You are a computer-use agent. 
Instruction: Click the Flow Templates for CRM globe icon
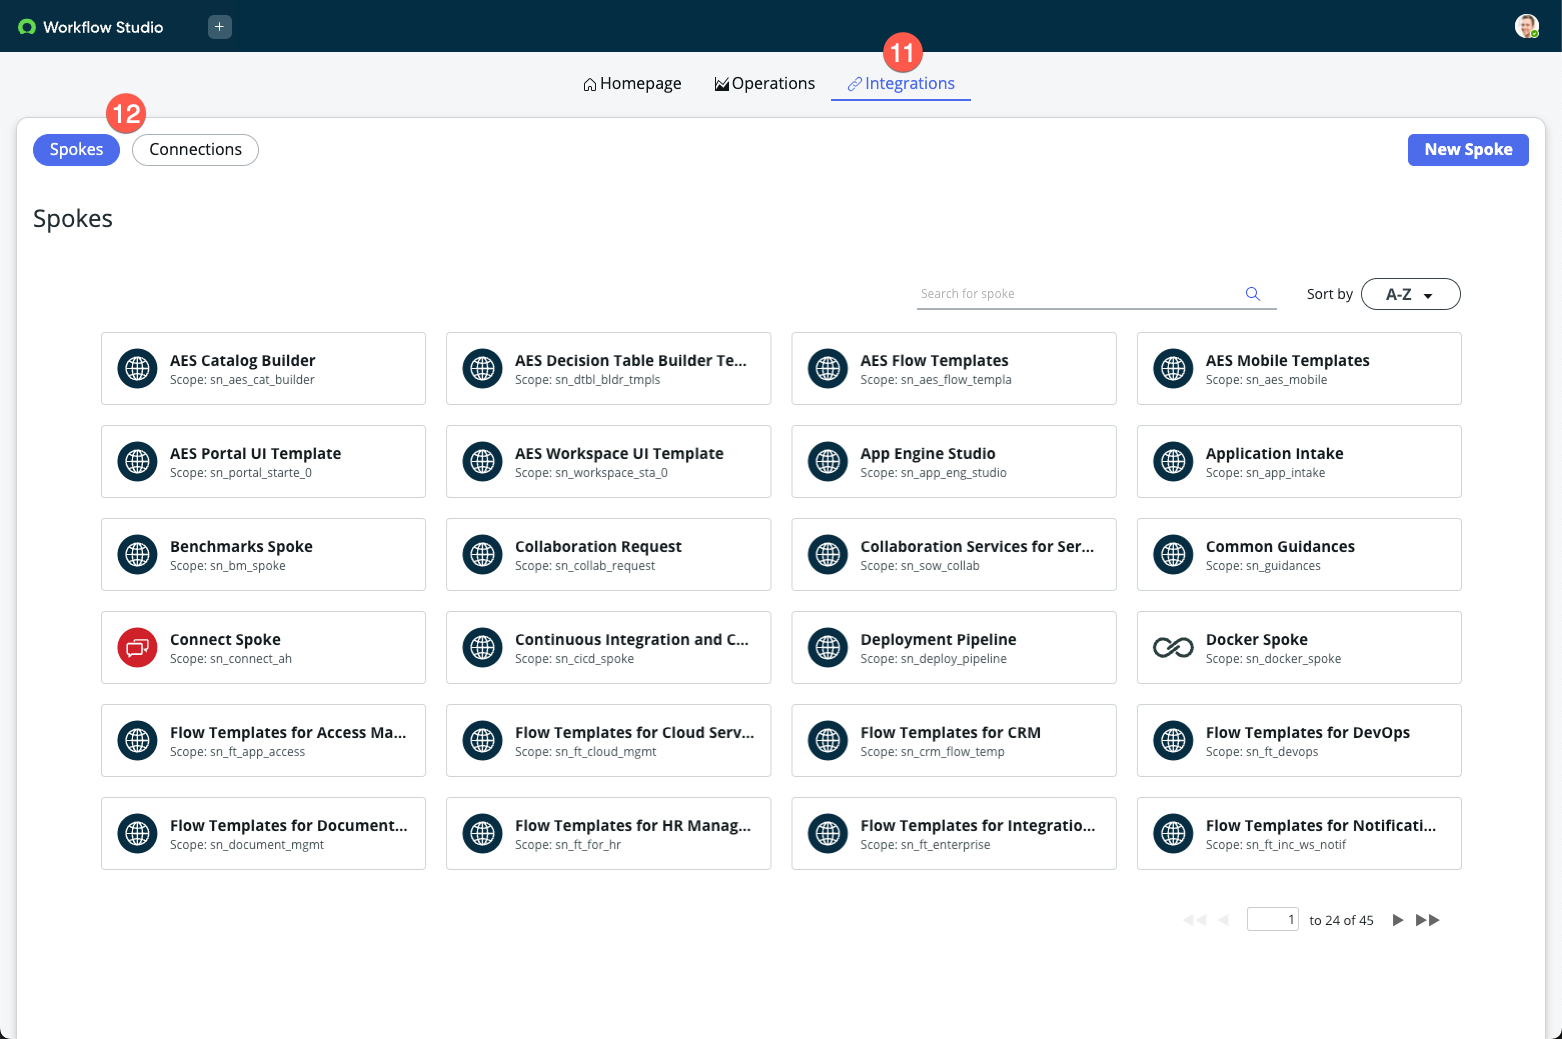[x=828, y=741]
